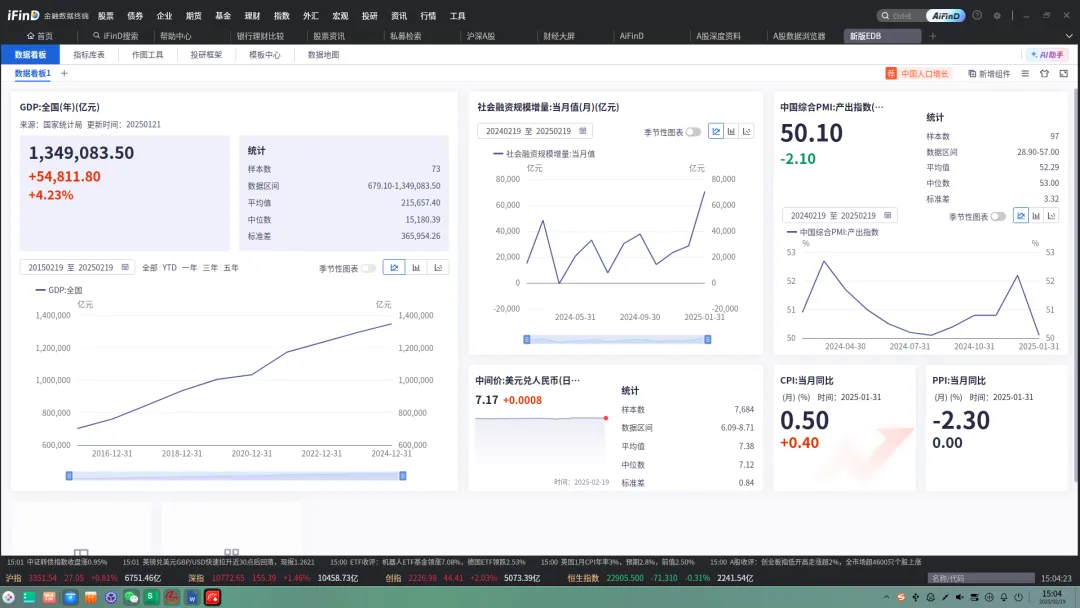Image resolution: width=1080 pixels, height=608 pixels.
Task: Add a new dashboard tab with plus
Action: click(x=64, y=74)
